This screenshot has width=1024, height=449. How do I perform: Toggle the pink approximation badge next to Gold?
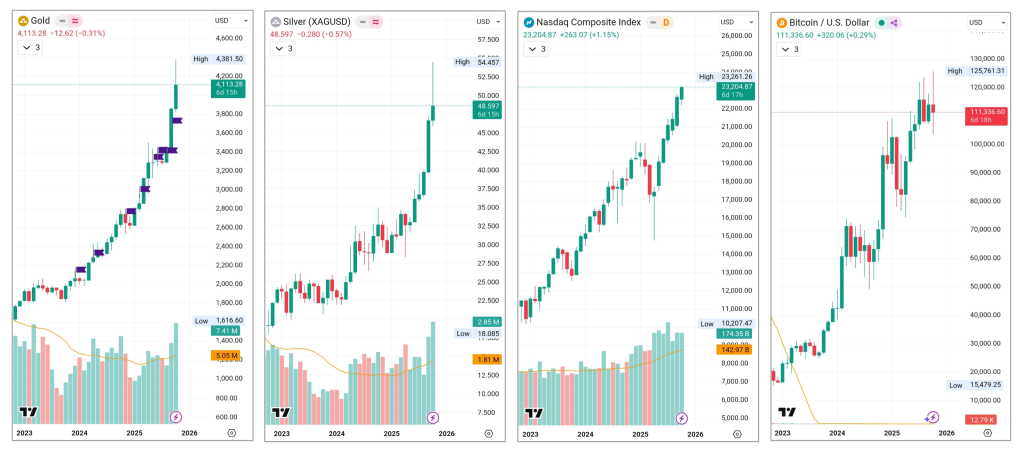coord(76,21)
